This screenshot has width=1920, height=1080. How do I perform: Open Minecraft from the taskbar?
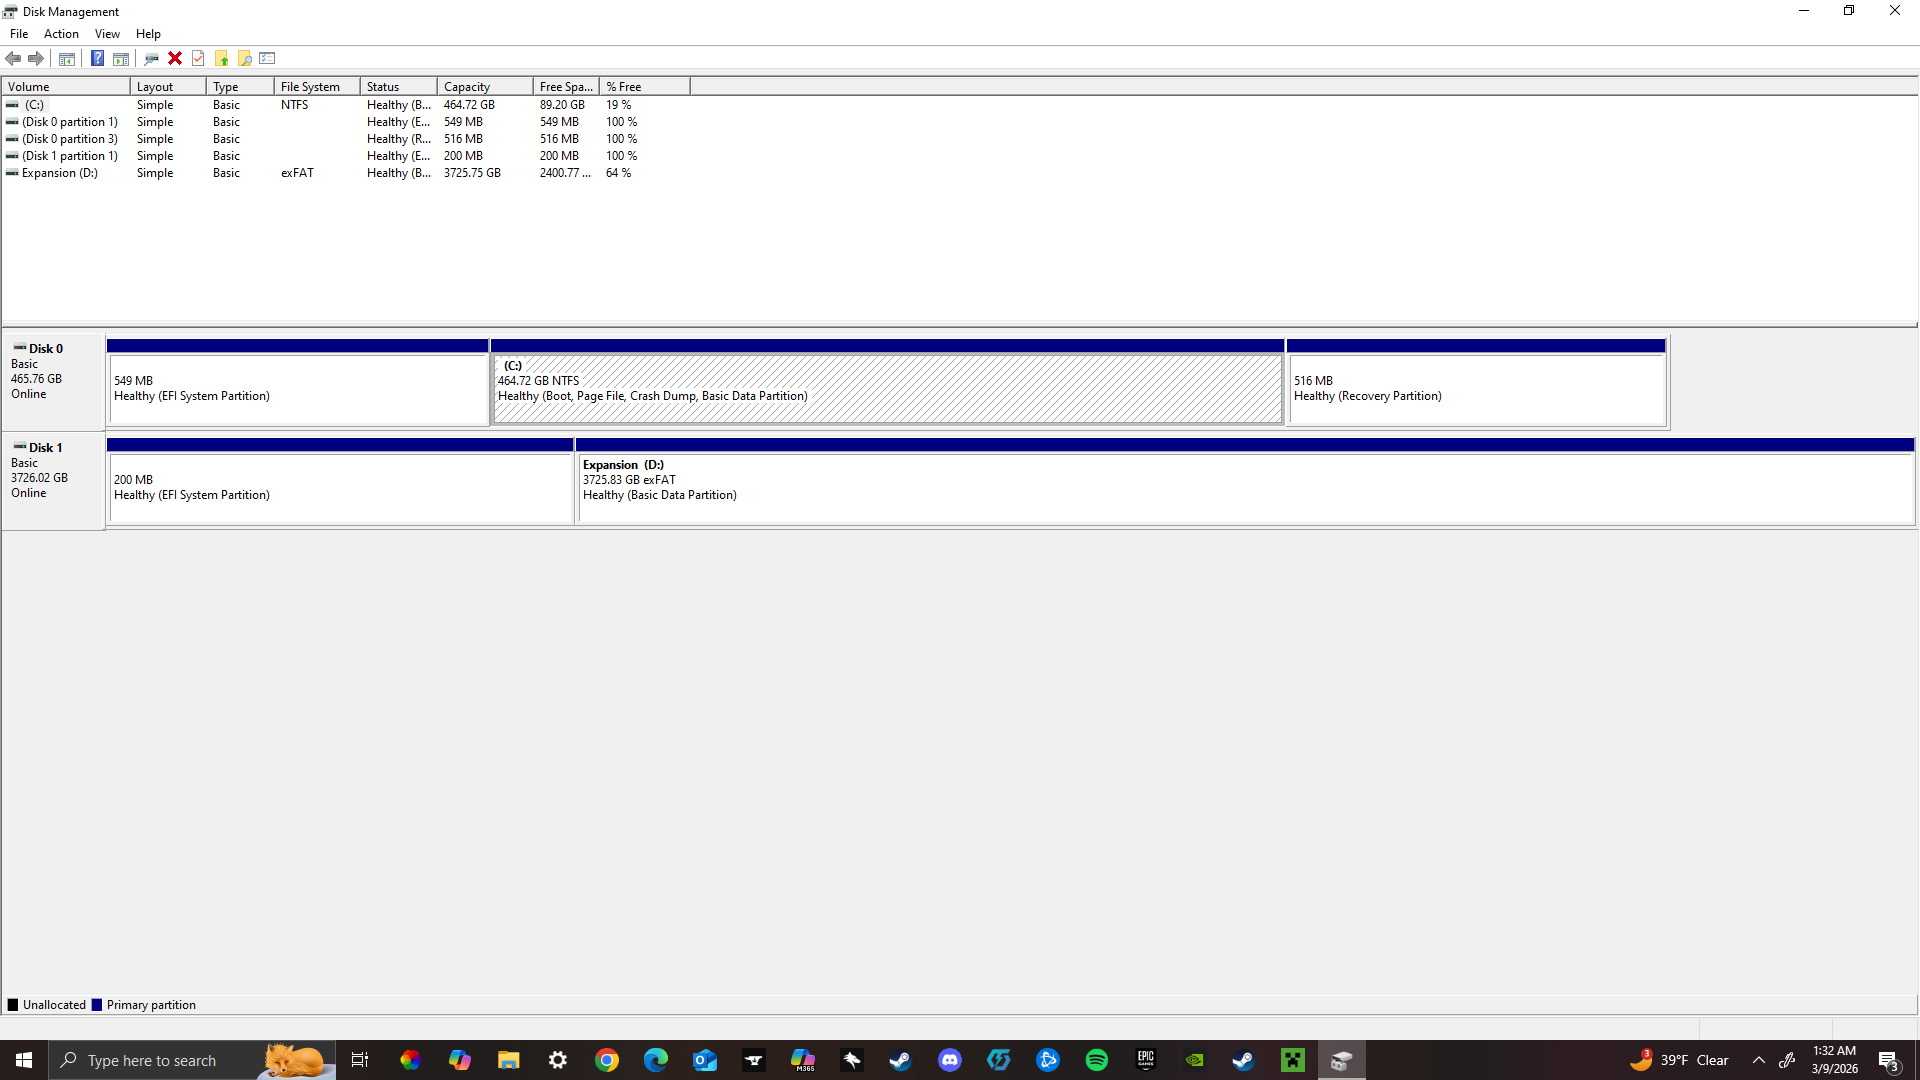point(1293,1060)
